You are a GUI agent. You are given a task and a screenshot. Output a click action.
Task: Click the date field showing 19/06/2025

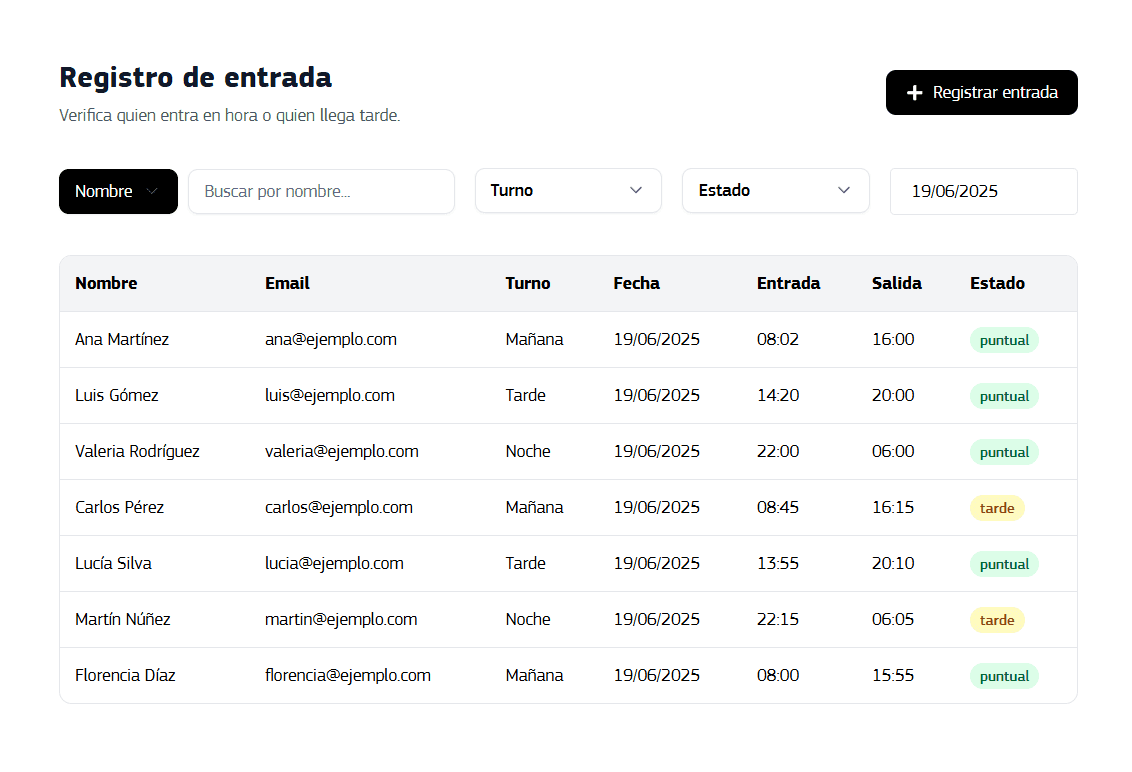(983, 191)
